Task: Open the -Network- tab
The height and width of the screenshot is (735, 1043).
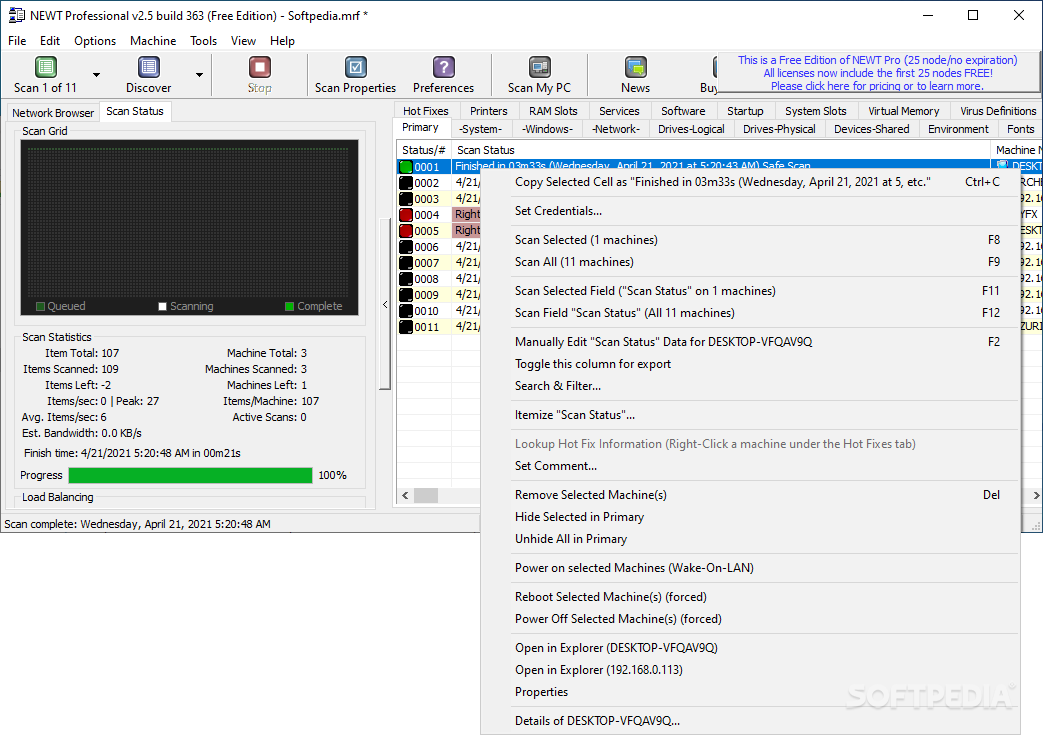Action: pos(616,129)
